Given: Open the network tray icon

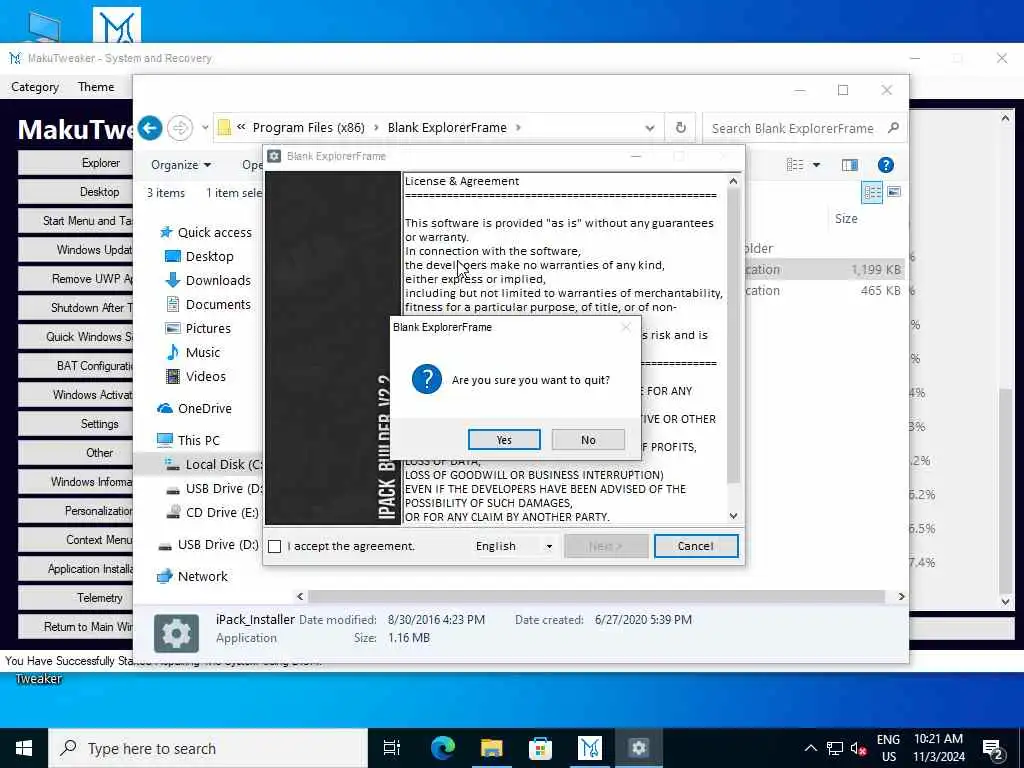Looking at the screenshot, I should coord(835,748).
